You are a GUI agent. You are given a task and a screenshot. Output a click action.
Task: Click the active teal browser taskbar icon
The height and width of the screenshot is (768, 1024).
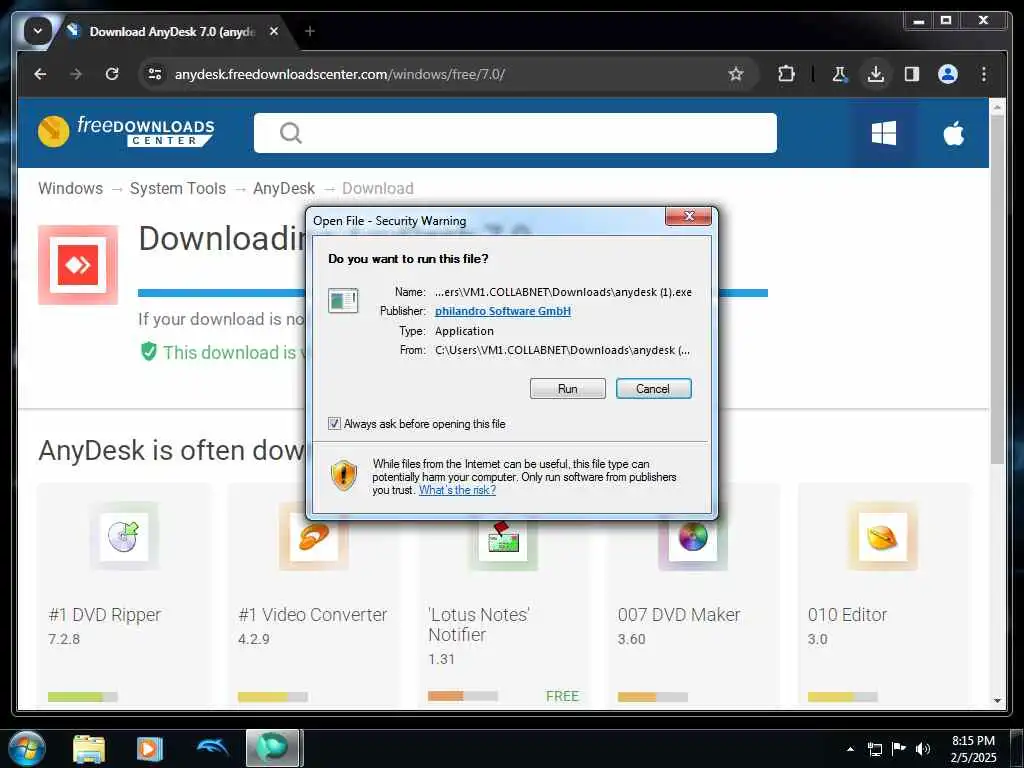(x=273, y=748)
